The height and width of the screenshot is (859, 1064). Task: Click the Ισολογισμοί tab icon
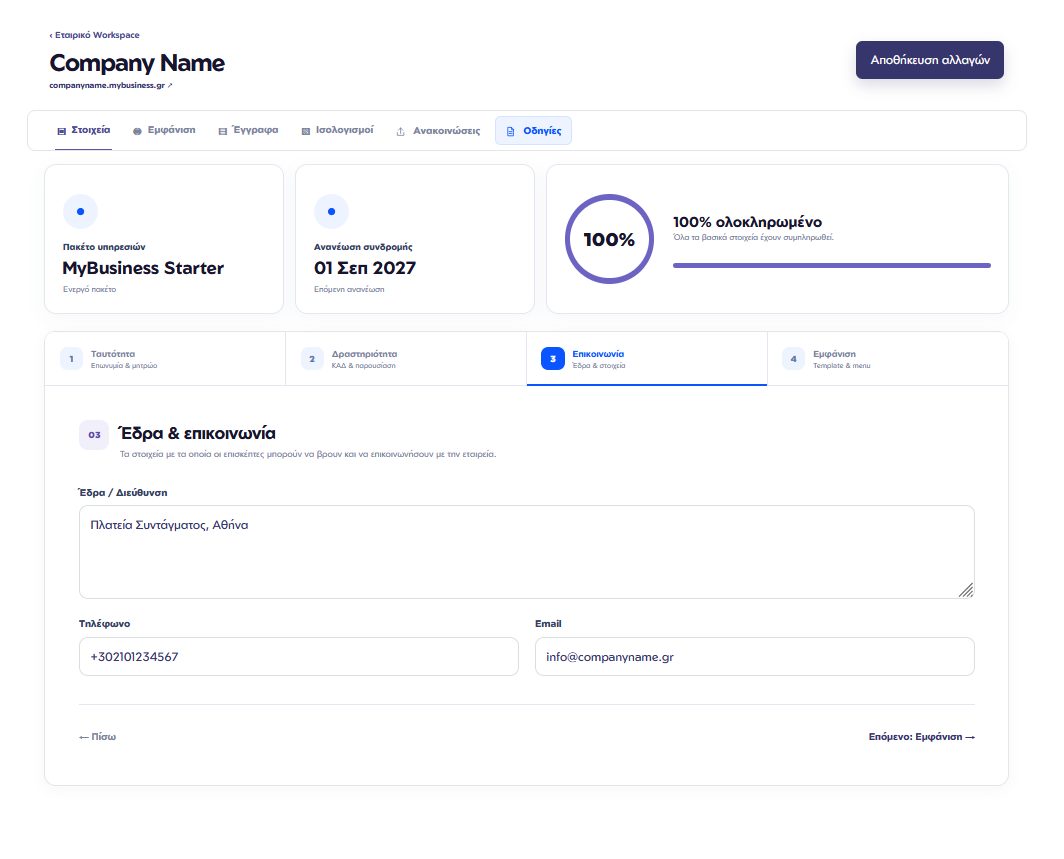point(305,131)
